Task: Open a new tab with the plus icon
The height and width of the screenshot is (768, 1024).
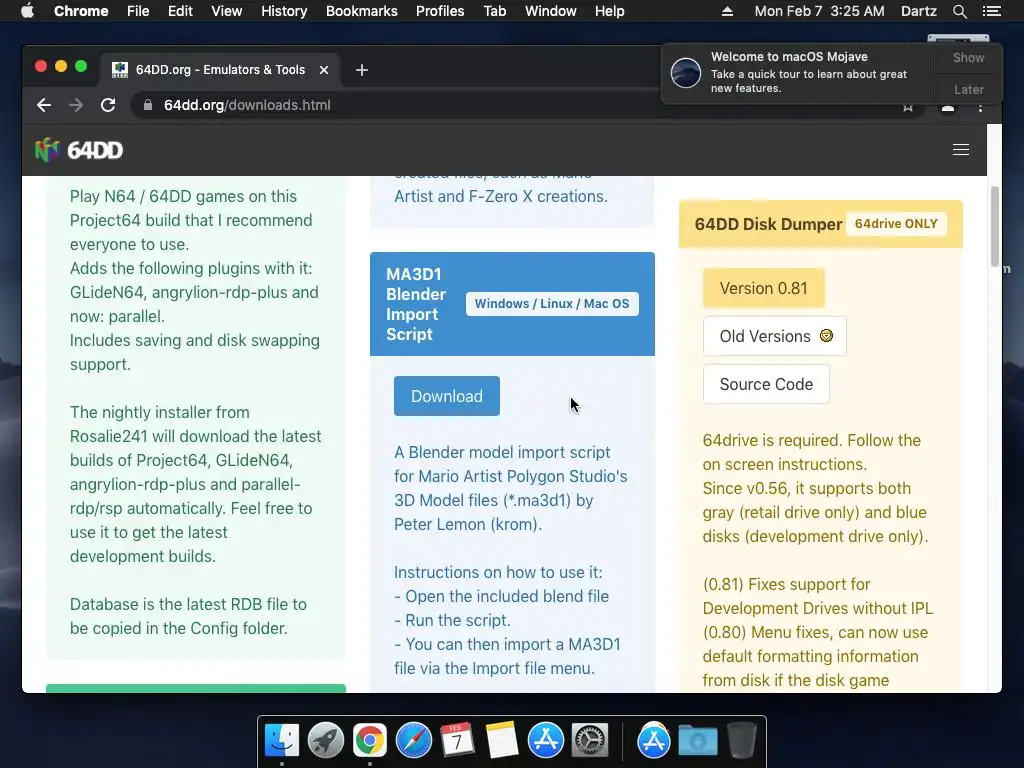Action: pyautogui.click(x=362, y=70)
